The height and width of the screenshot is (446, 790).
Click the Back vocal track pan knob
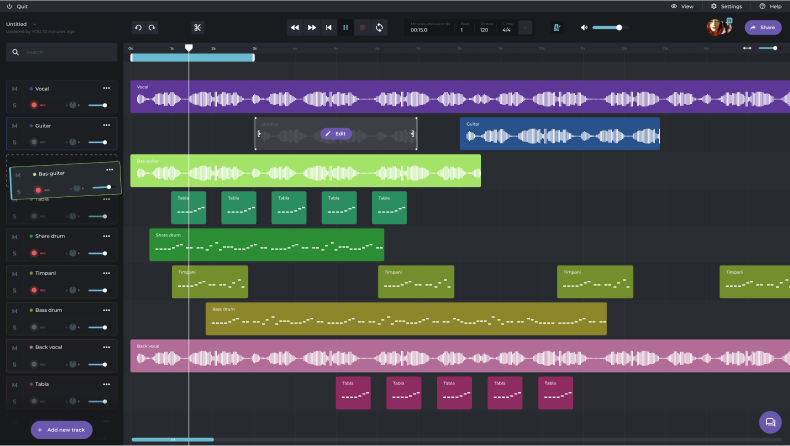[x=73, y=364]
